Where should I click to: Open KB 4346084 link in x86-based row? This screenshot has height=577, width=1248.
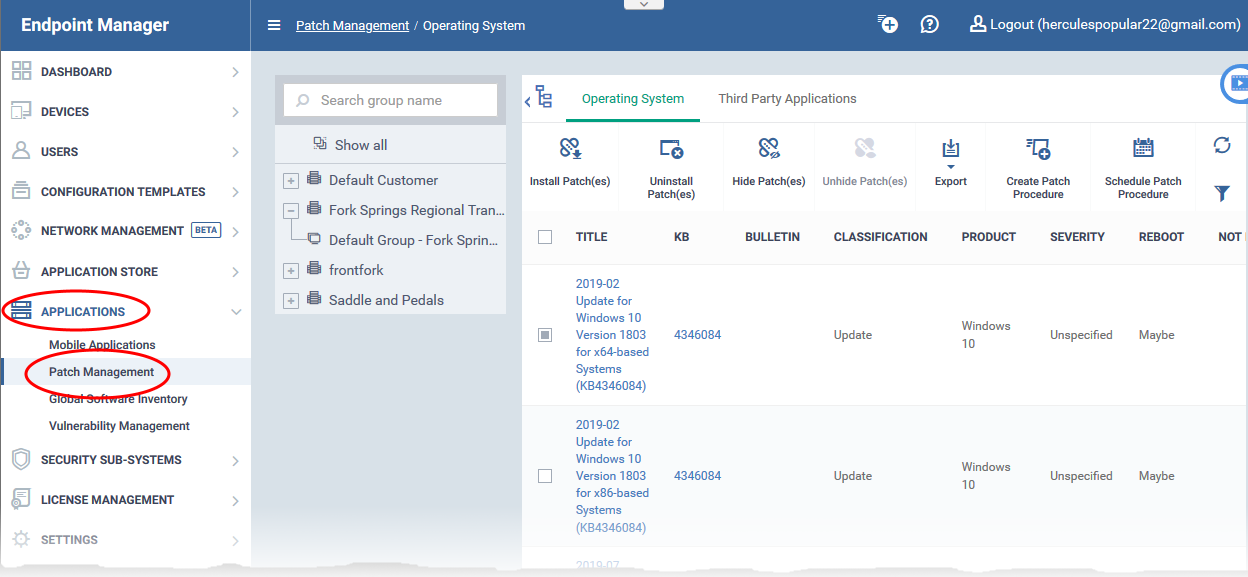coord(697,476)
